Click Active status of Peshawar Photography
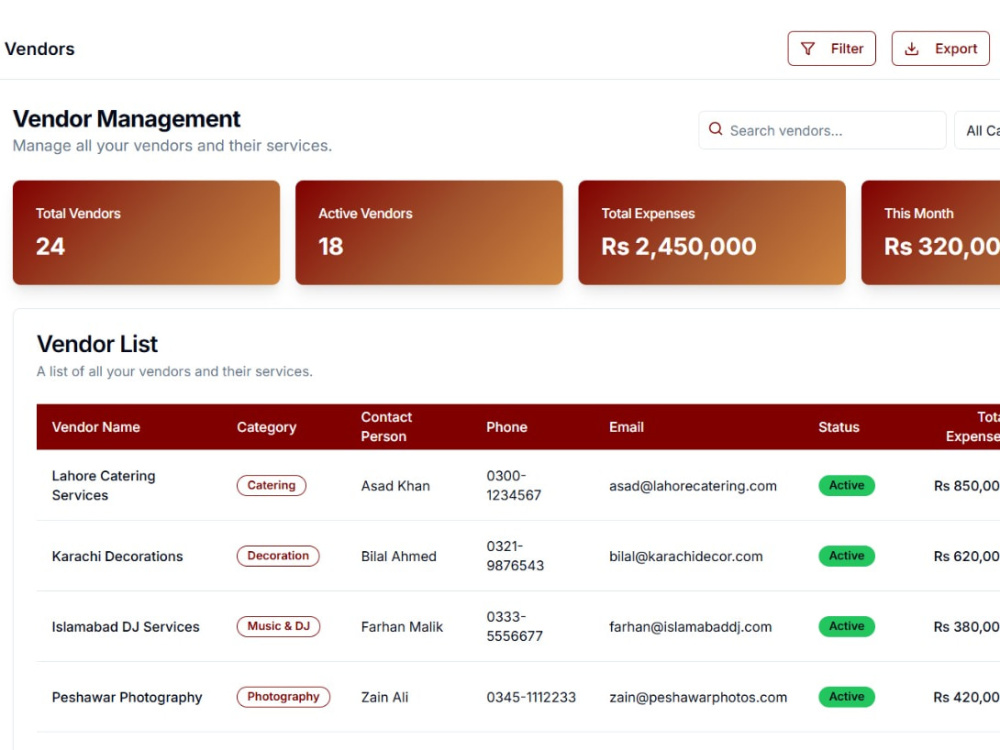The width and height of the screenshot is (1000, 750). (846, 697)
